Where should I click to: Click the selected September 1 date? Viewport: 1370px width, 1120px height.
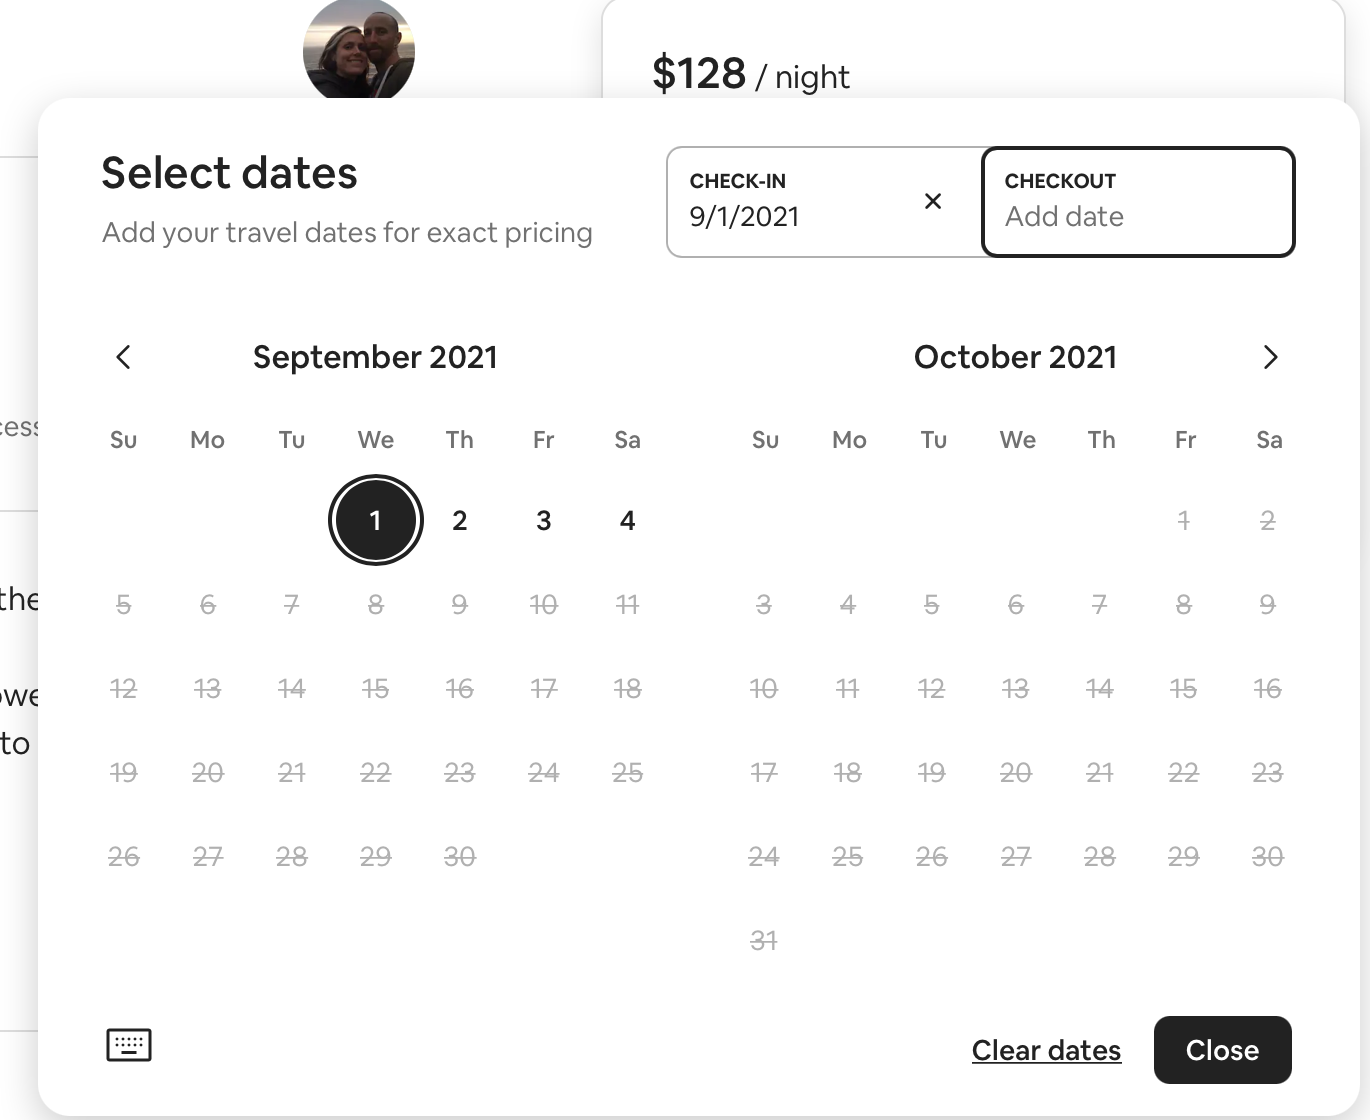(375, 520)
